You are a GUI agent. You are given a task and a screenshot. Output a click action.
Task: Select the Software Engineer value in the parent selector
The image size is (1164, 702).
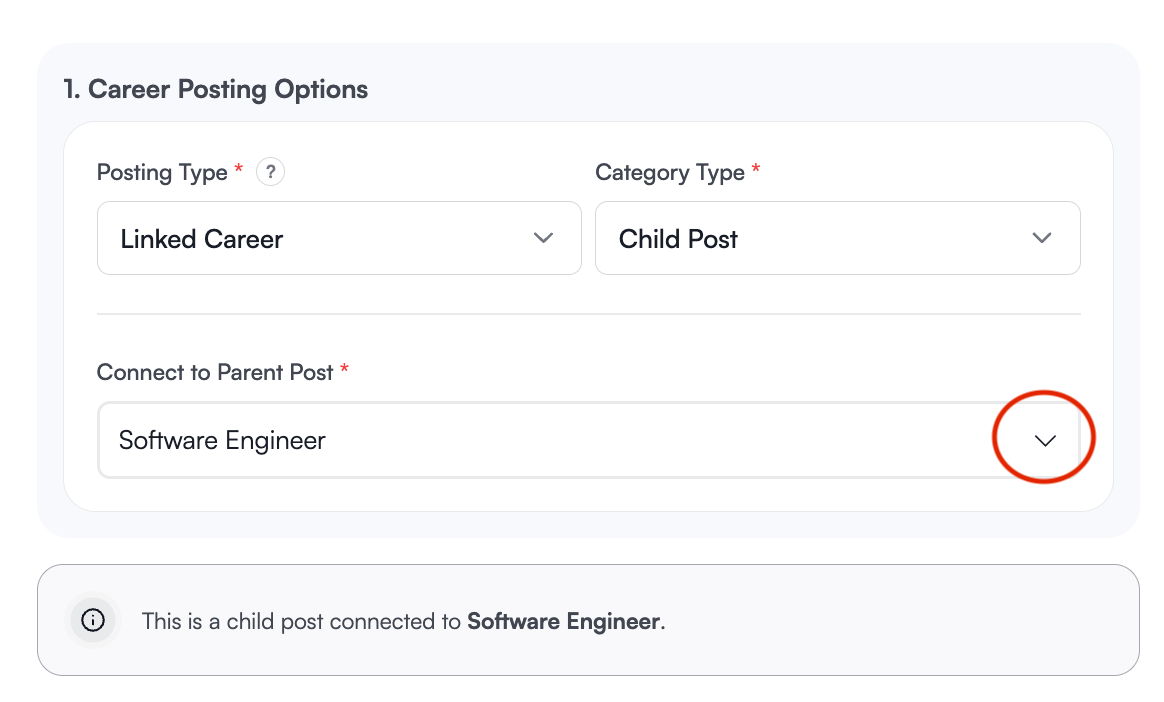(222, 440)
